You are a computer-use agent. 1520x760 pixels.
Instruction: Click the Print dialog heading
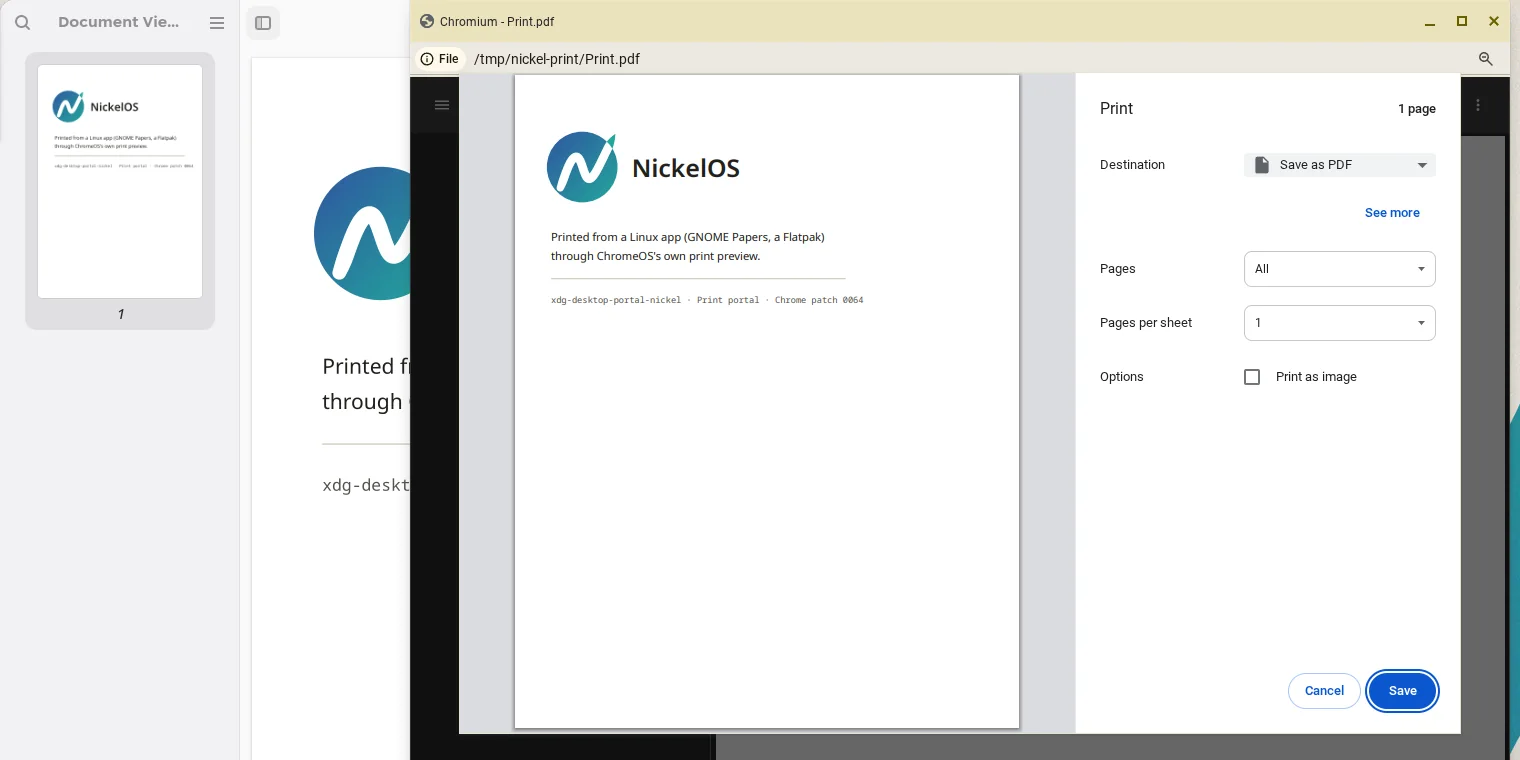(1116, 109)
